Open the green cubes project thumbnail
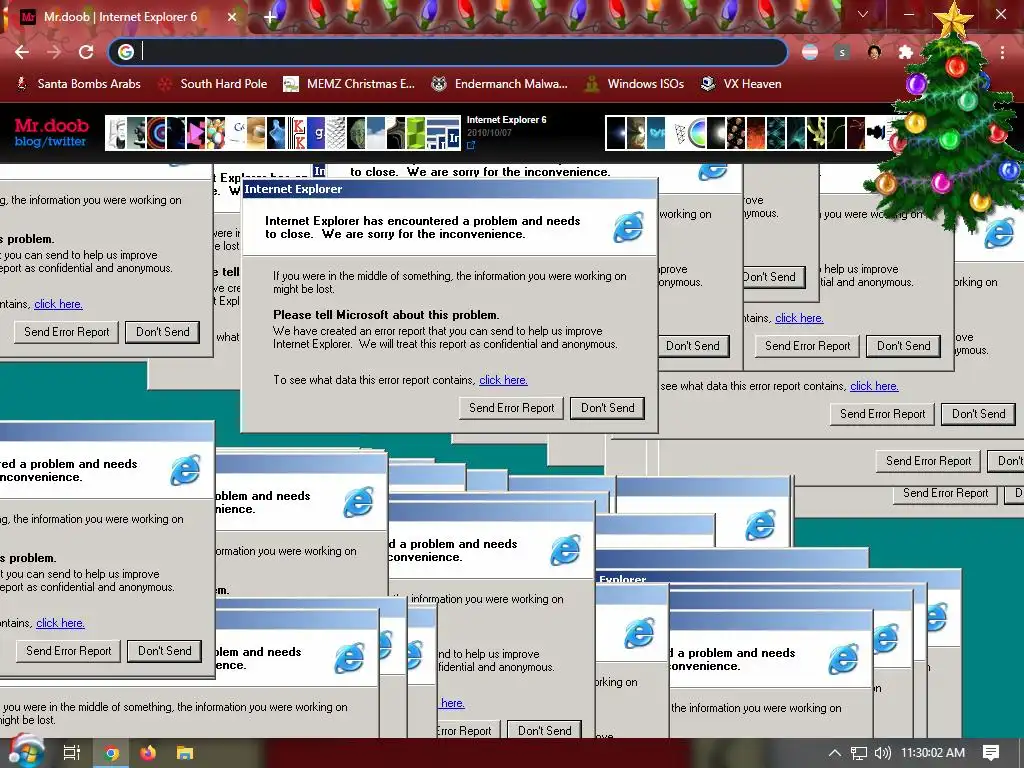 (x=415, y=133)
